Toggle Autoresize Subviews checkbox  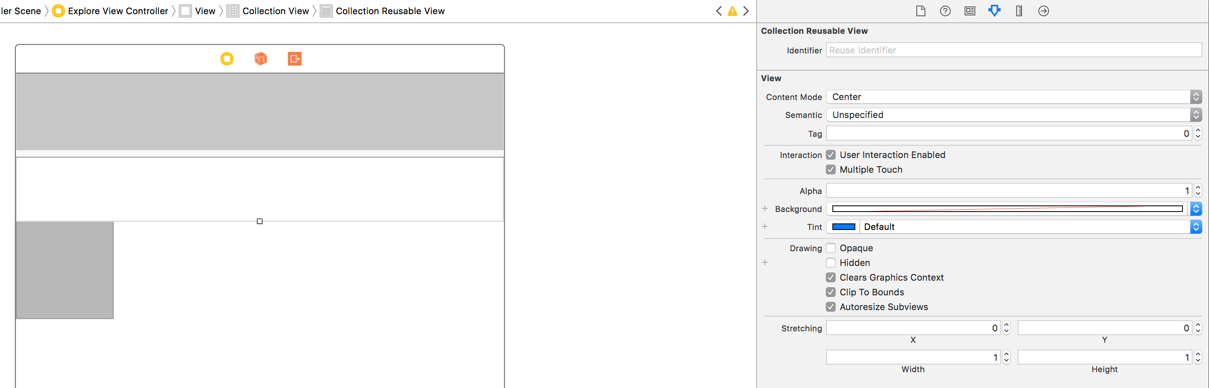click(831, 307)
